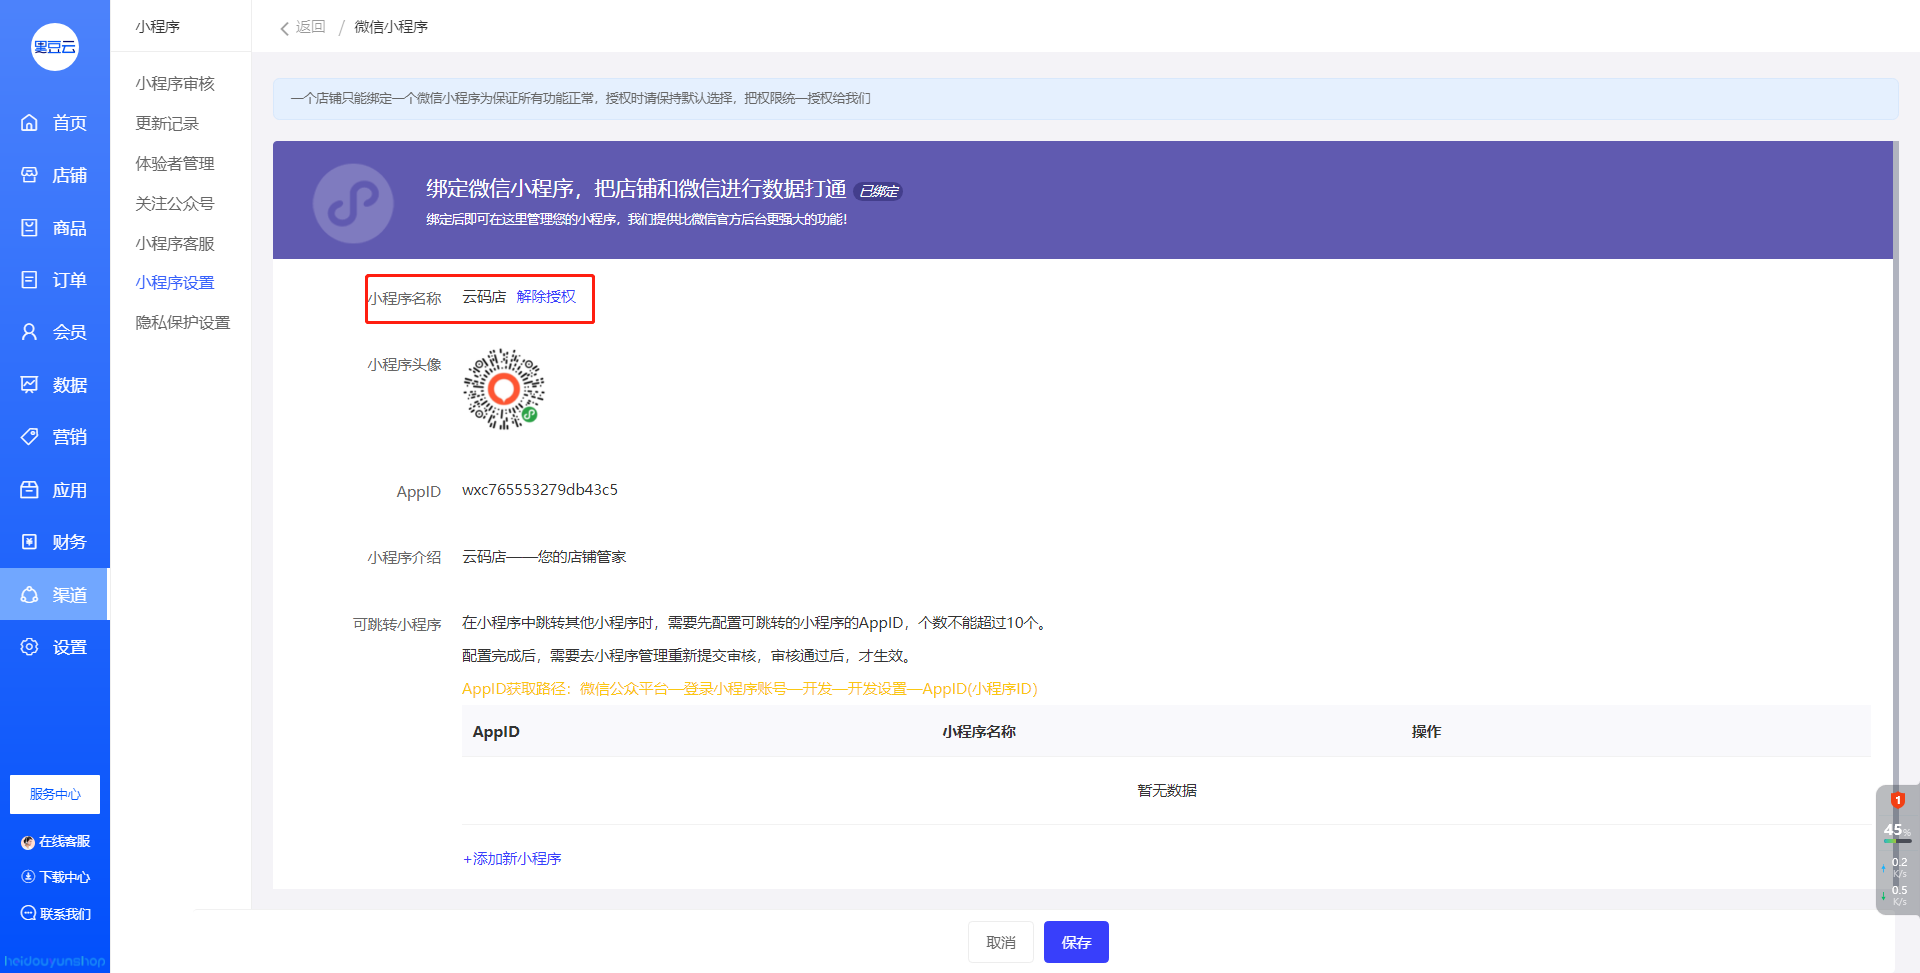The image size is (1920, 973).
Task: Click the back arrow chevron next to 返回
Action: pyautogui.click(x=284, y=28)
